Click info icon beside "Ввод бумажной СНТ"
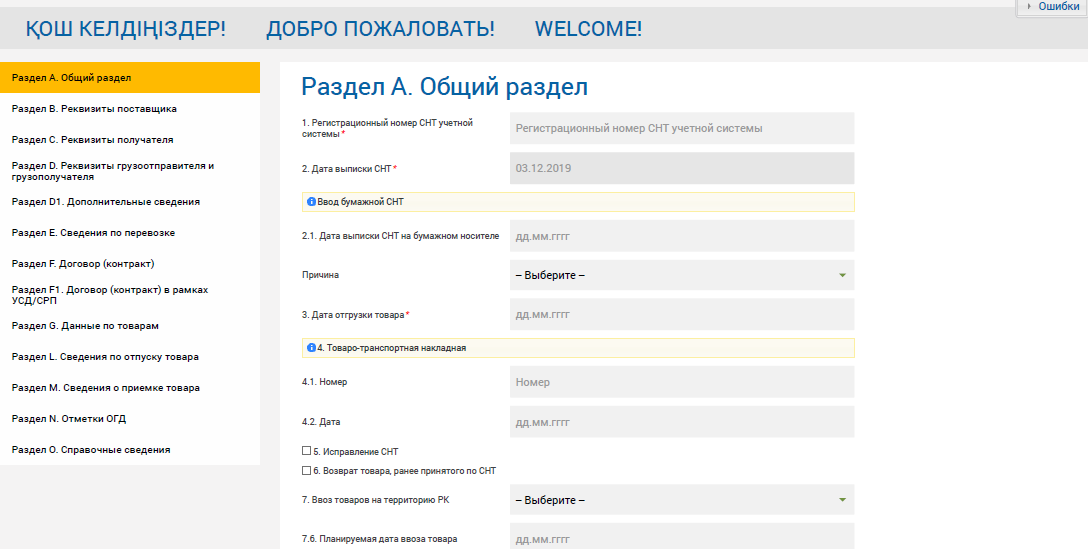Screen dimensions: 1088x549 311,202
